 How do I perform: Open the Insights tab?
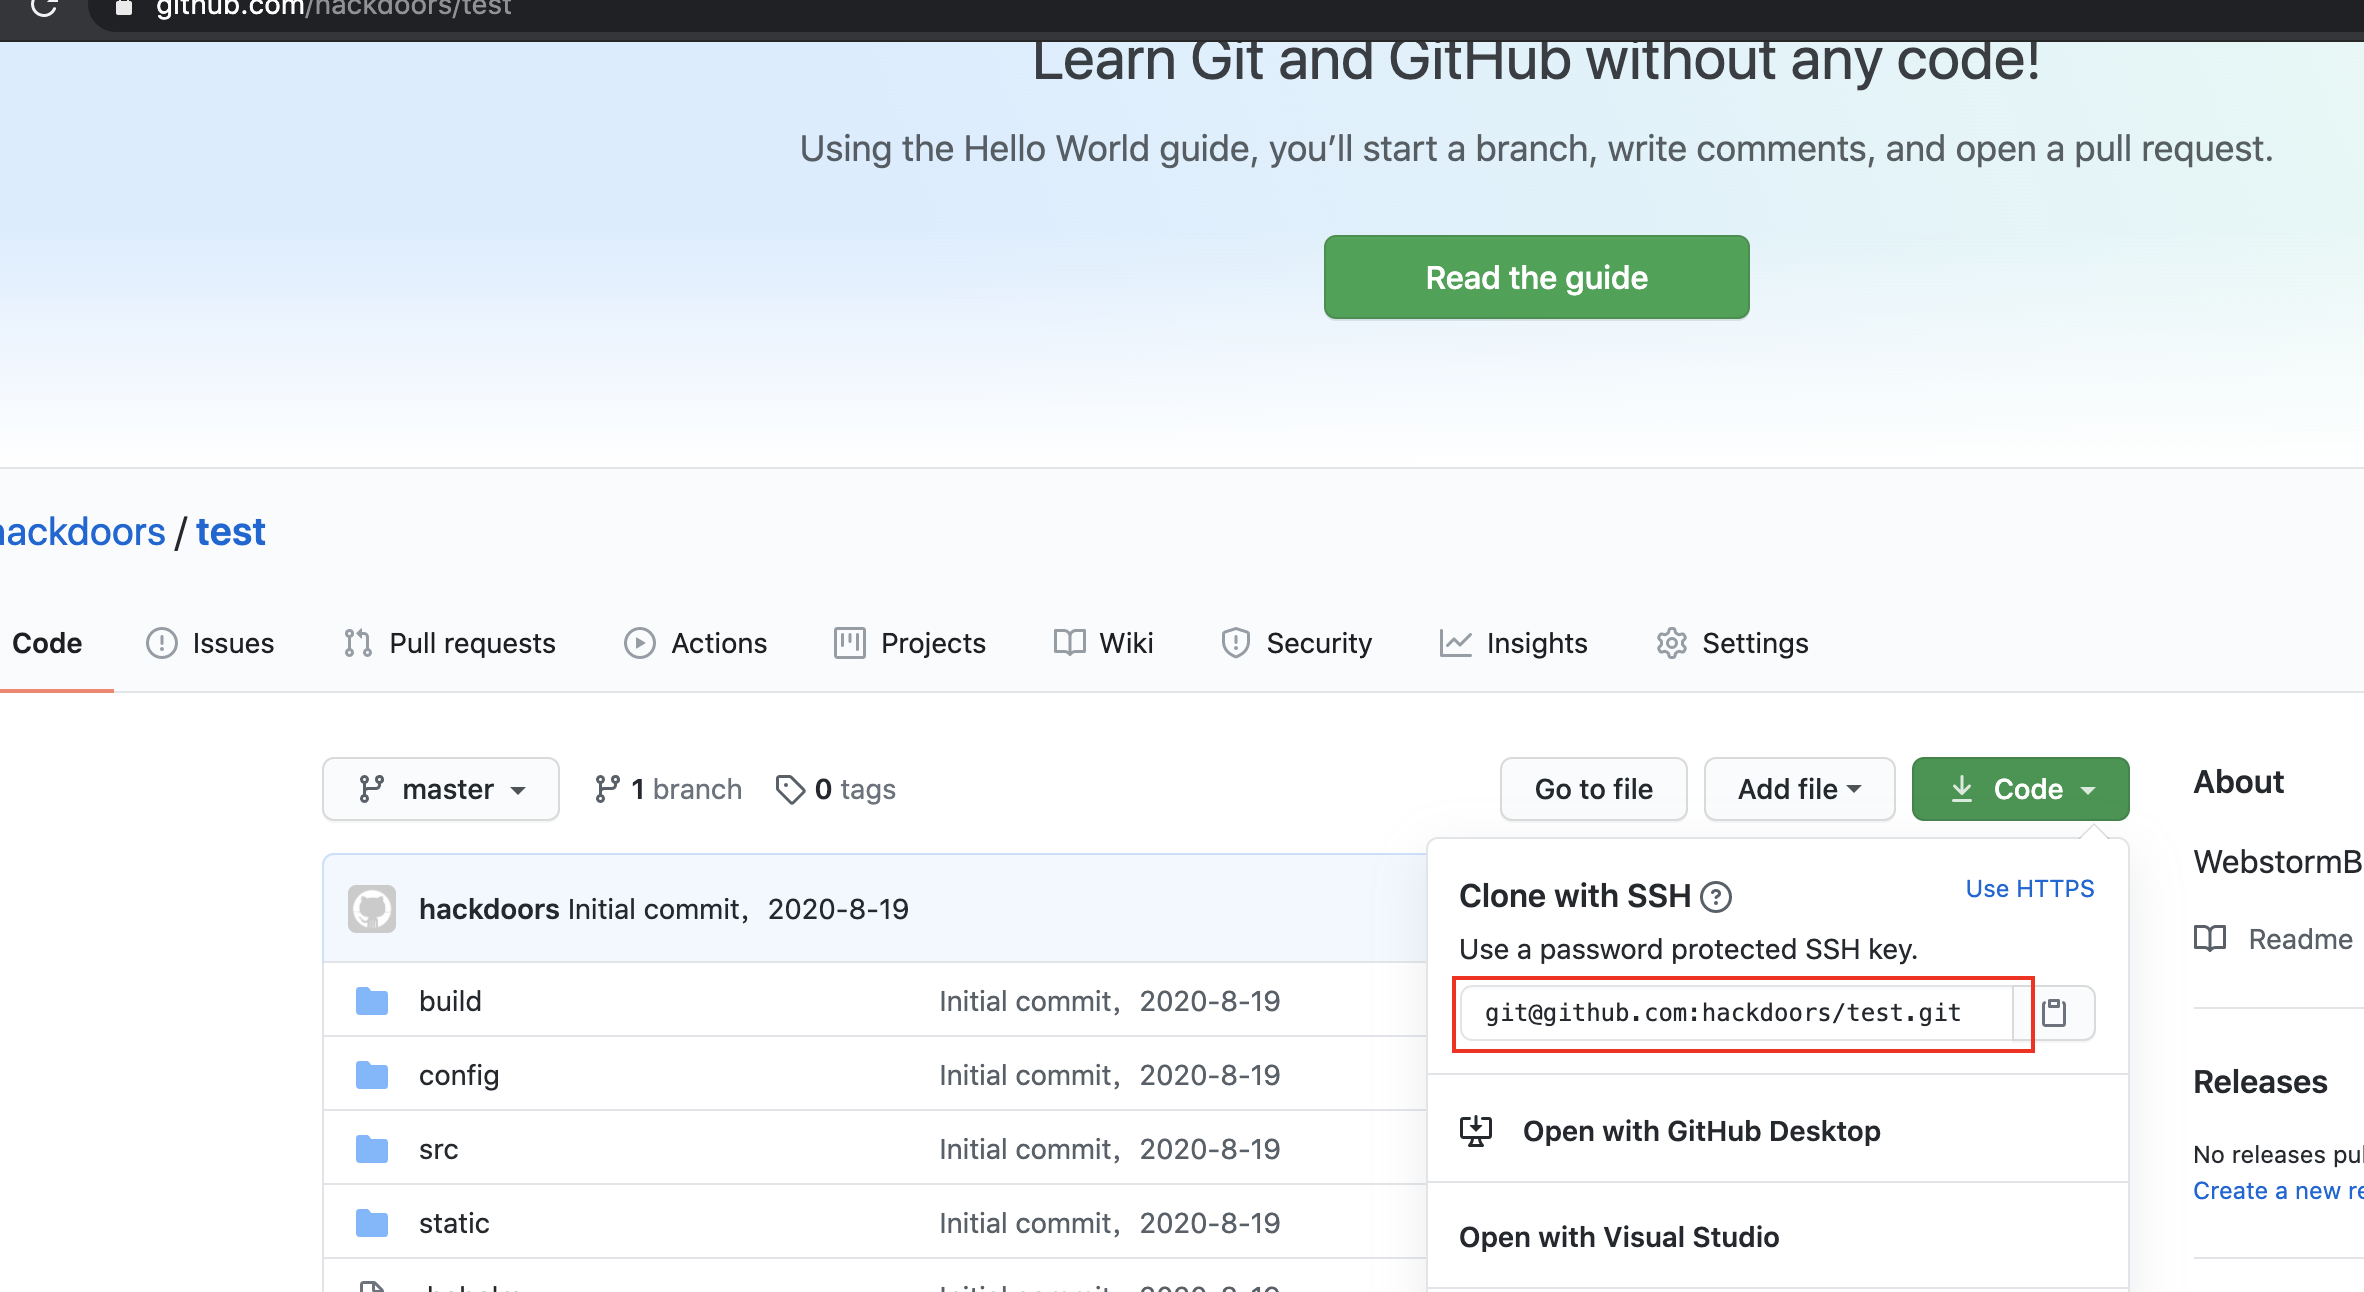tap(1513, 643)
